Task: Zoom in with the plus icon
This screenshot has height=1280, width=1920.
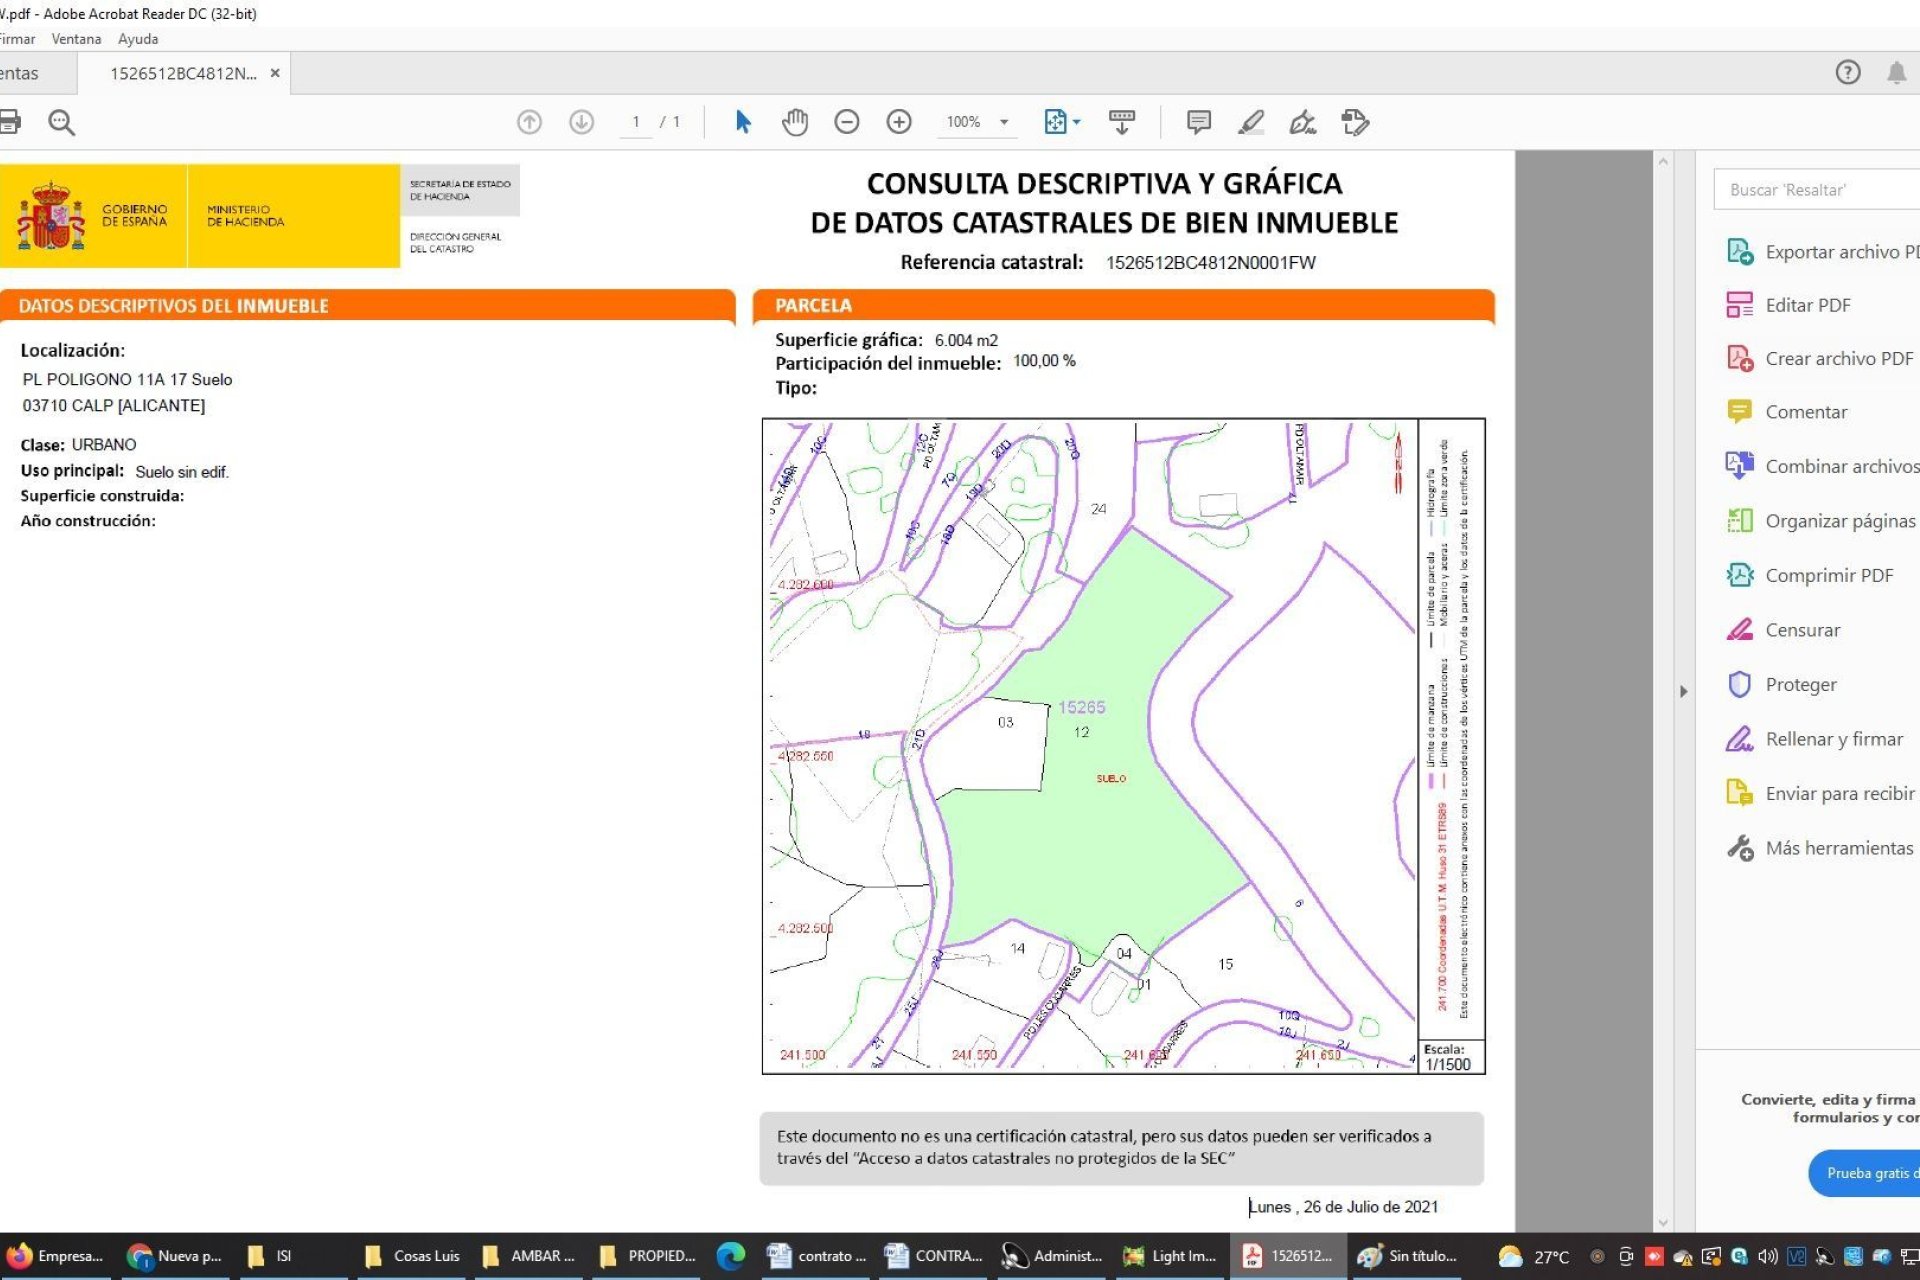Action: [899, 121]
